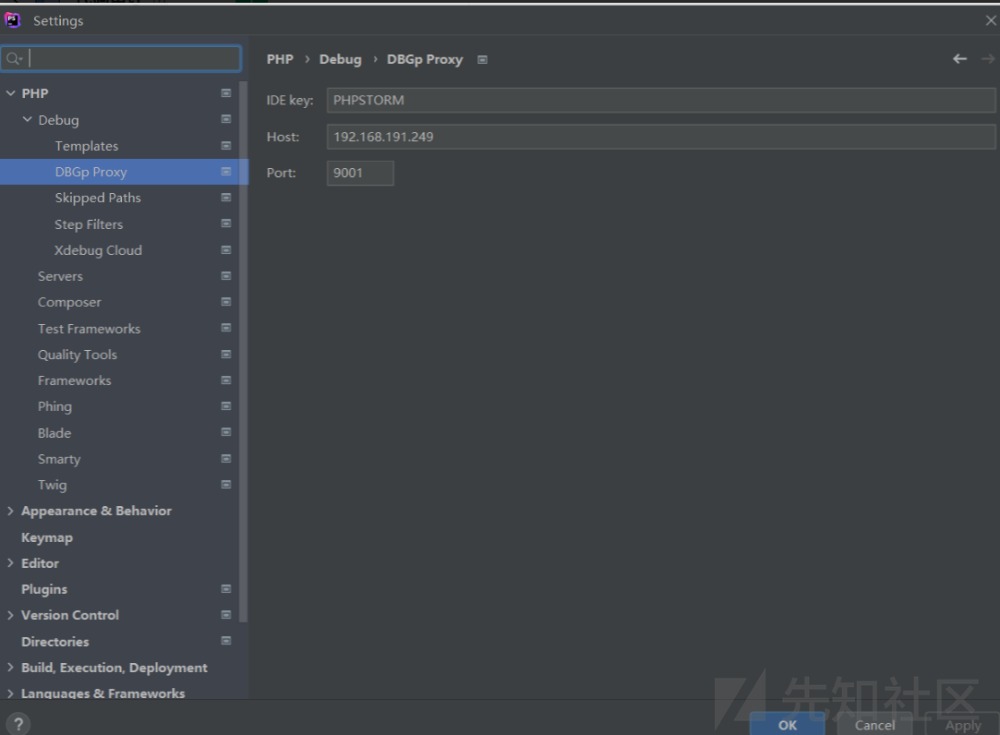Image resolution: width=1000 pixels, height=735 pixels.
Task: Click the back navigation arrow icon
Action: tap(959, 59)
